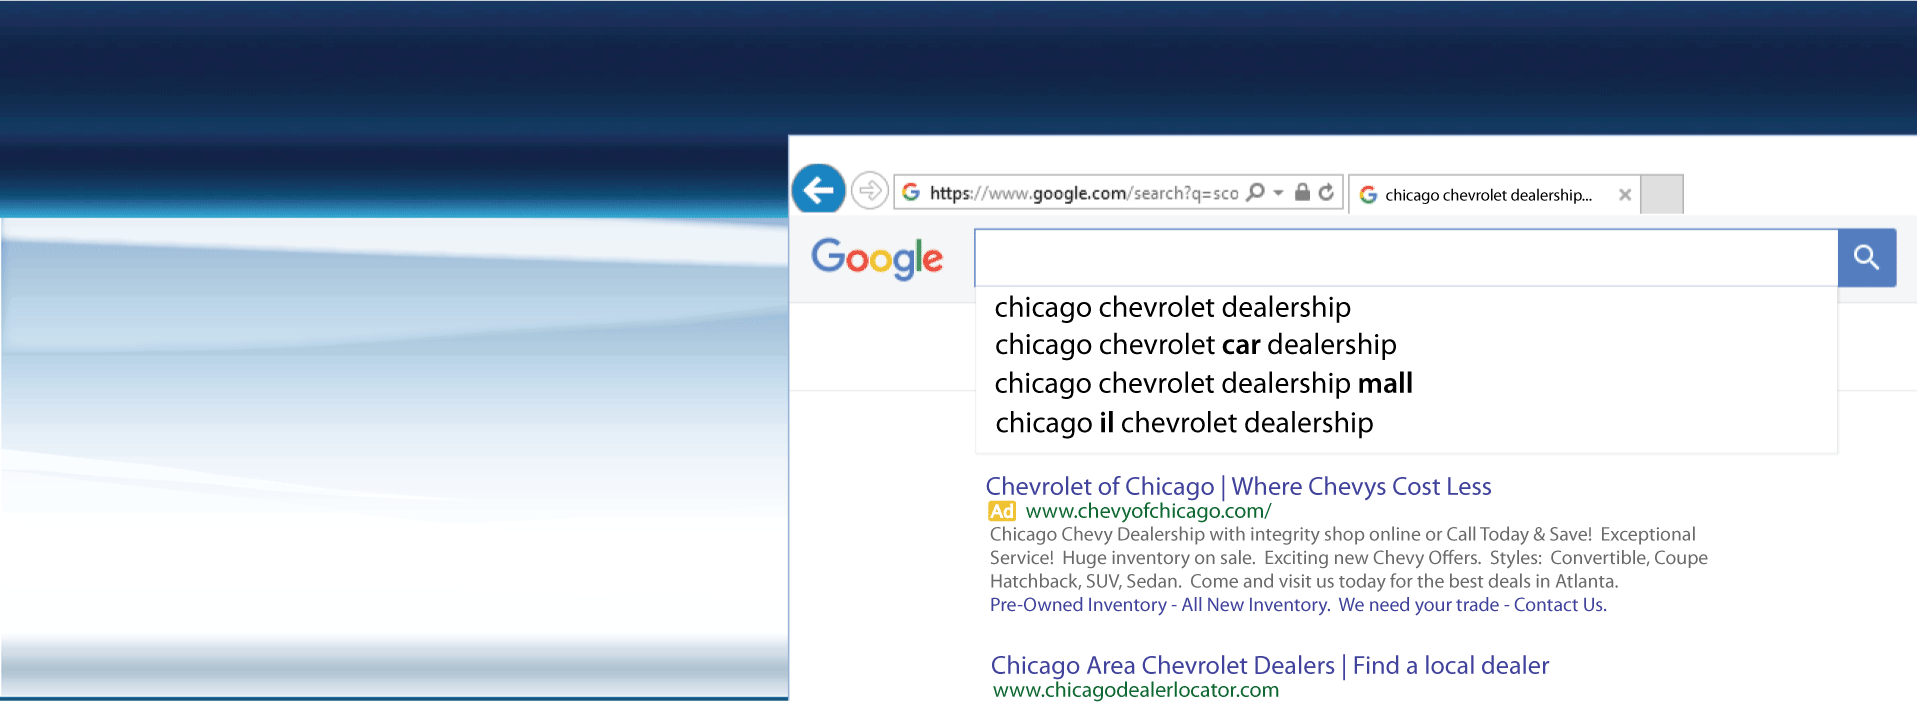1918x703 pixels.
Task: Click the refresh page icon
Action: [1326, 192]
